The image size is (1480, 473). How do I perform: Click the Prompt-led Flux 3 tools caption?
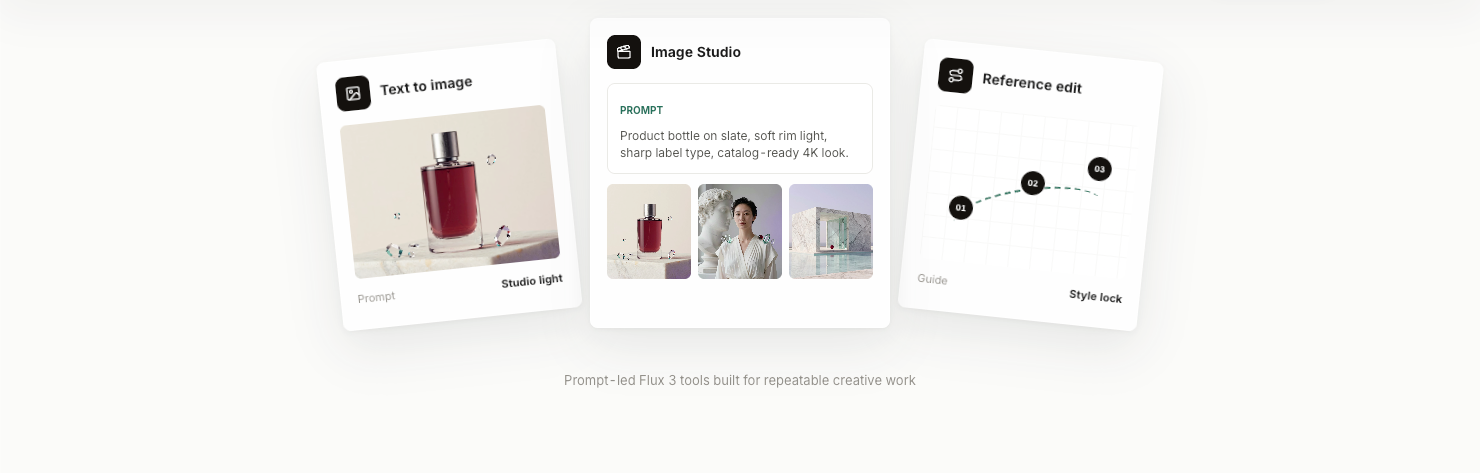740,380
